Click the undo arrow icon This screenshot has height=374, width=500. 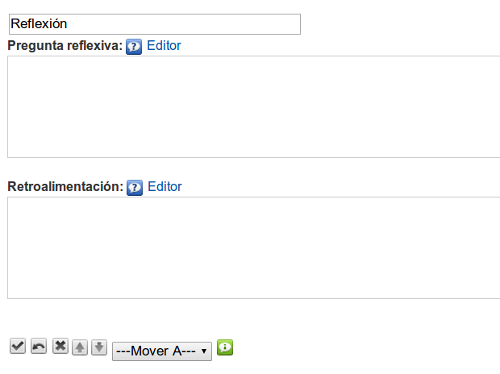39,346
